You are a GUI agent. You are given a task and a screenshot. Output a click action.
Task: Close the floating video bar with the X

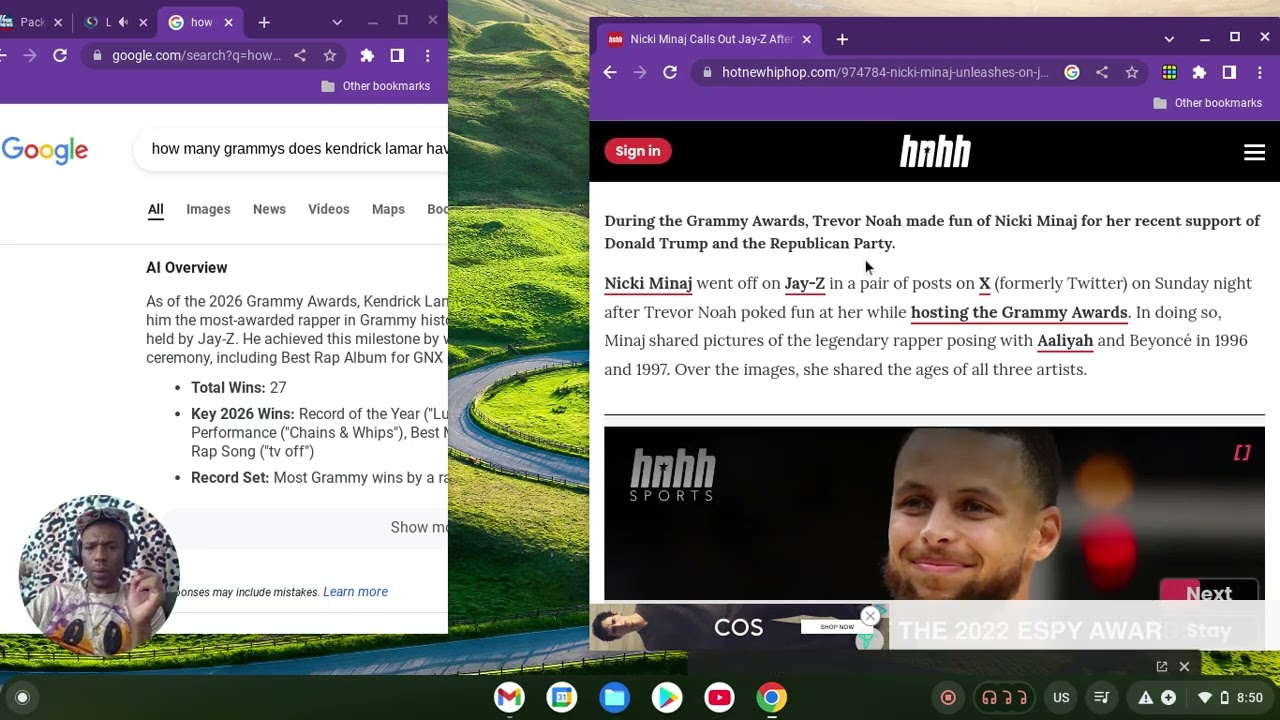[x=1184, y=666]
